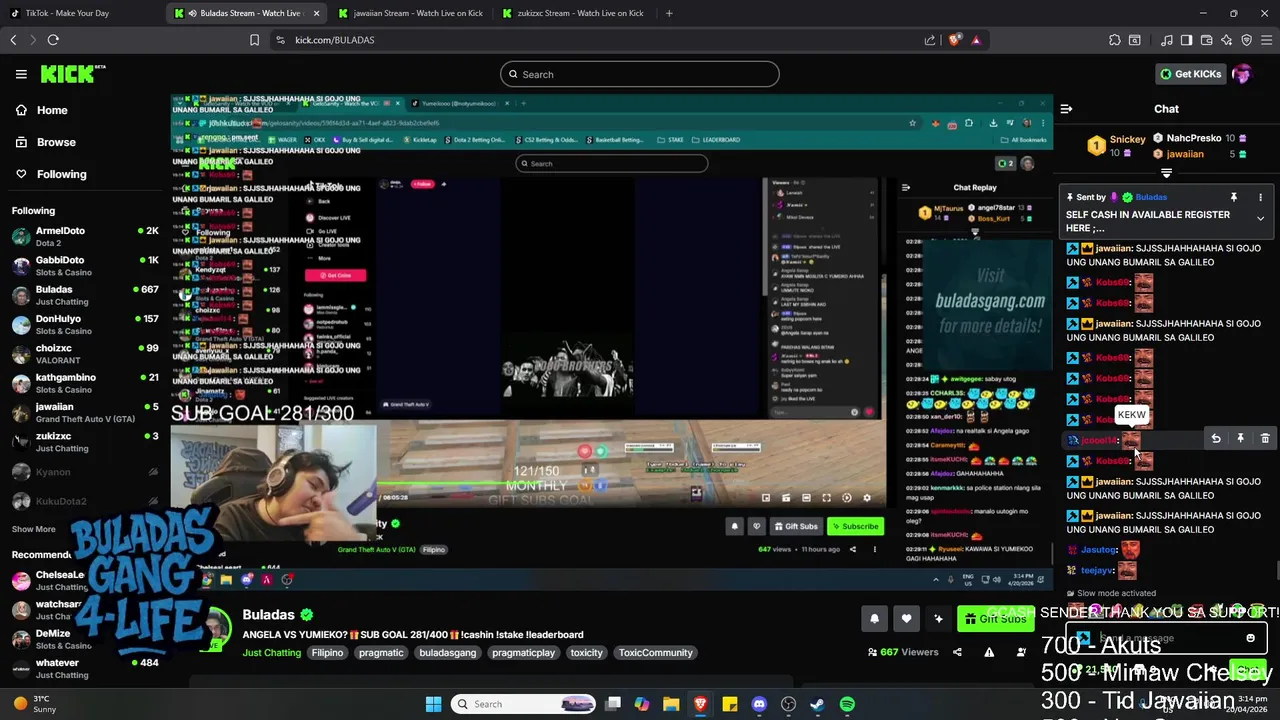Click the pragmaticplay tag
1280x720 pixels.
tap(523, 653)
